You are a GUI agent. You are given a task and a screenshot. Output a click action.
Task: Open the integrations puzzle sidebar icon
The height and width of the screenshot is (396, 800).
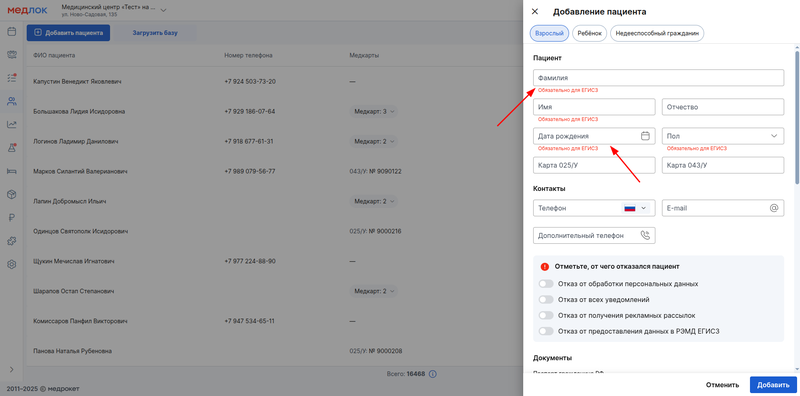point(12,241)
